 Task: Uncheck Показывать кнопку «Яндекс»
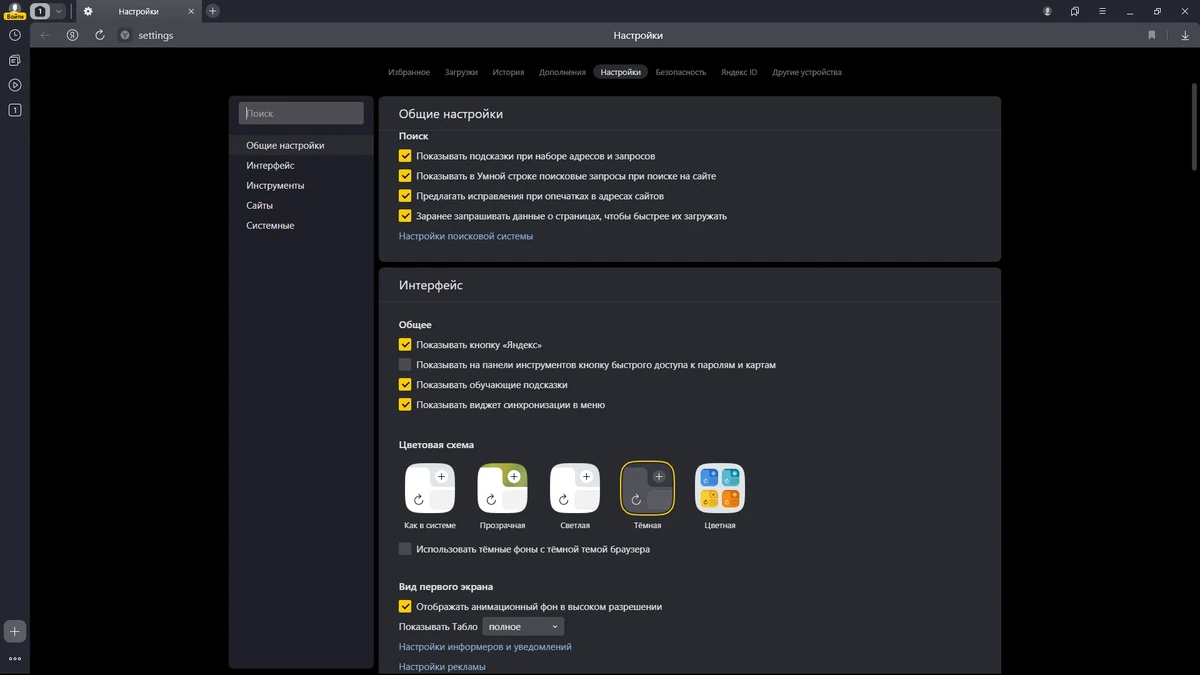[x=405, y=345]
